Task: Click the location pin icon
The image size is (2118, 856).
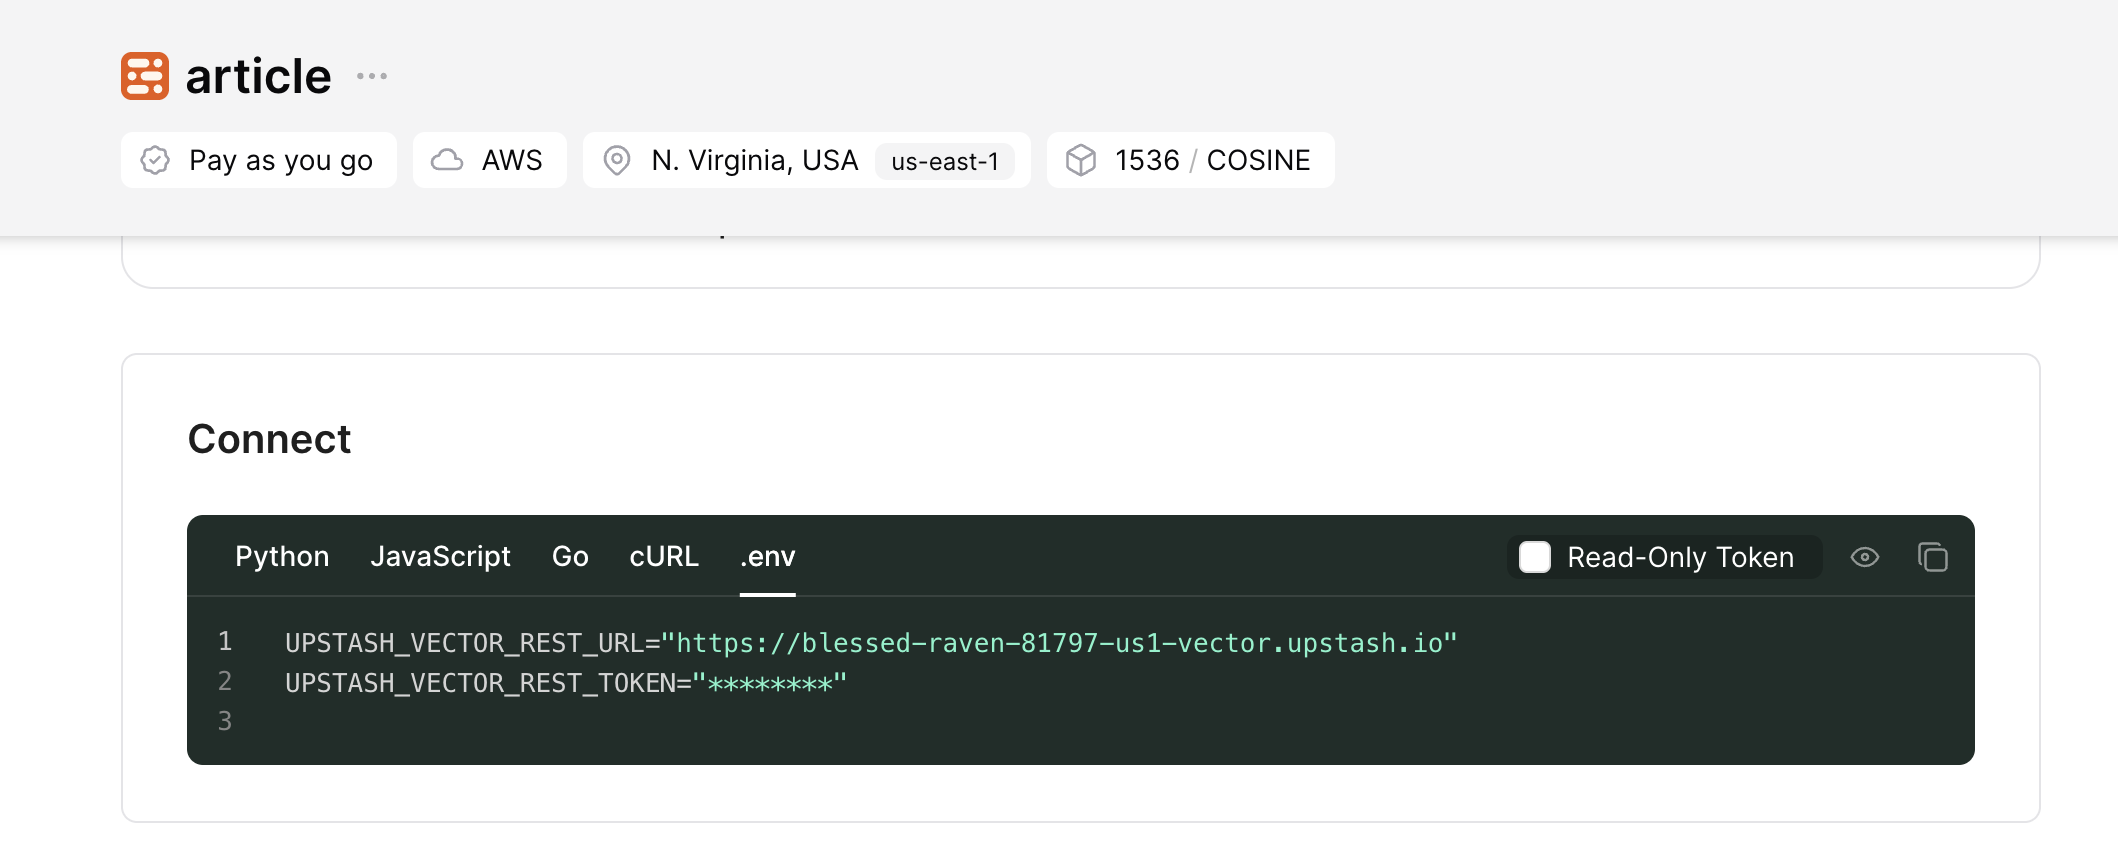Action: [x=617, y=160]
